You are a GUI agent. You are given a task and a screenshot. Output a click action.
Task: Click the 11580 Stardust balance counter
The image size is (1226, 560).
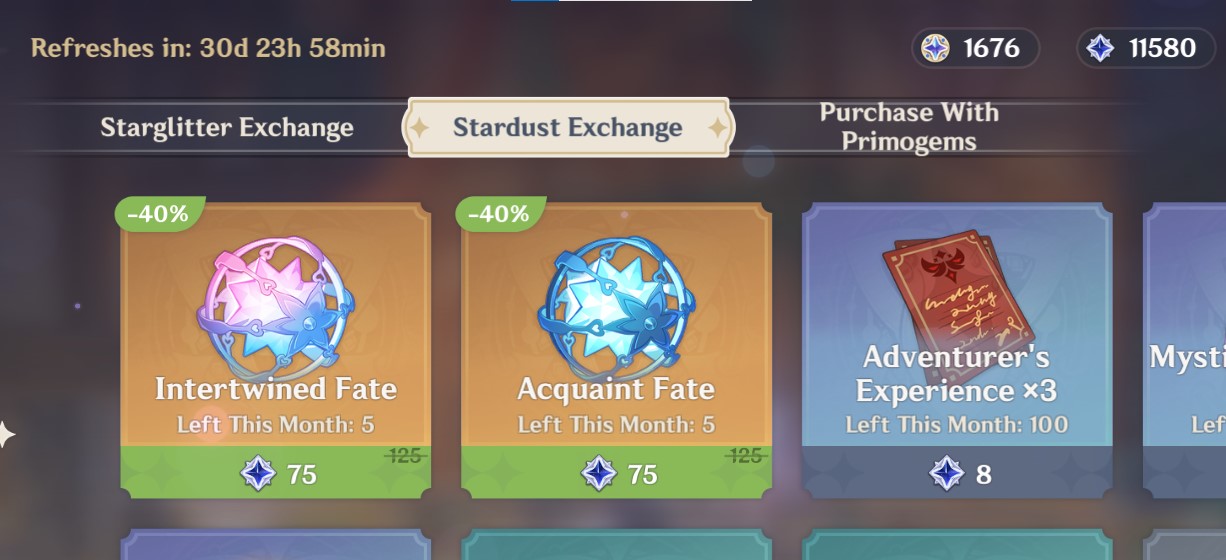(1146, 48)
